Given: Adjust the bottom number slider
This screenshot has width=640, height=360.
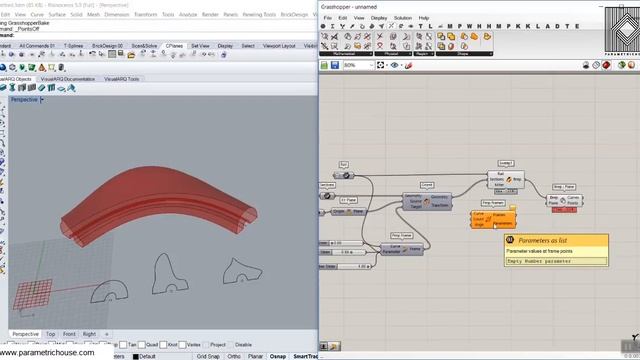Looking at the screenshot, I should tap(345, 267).
